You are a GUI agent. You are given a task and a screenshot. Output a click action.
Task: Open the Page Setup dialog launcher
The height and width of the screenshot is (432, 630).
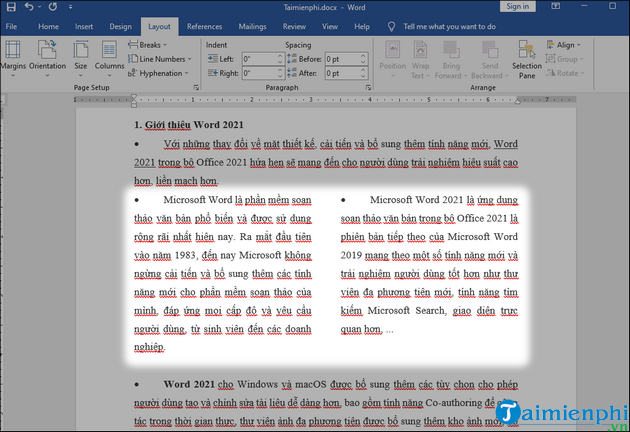196,87
